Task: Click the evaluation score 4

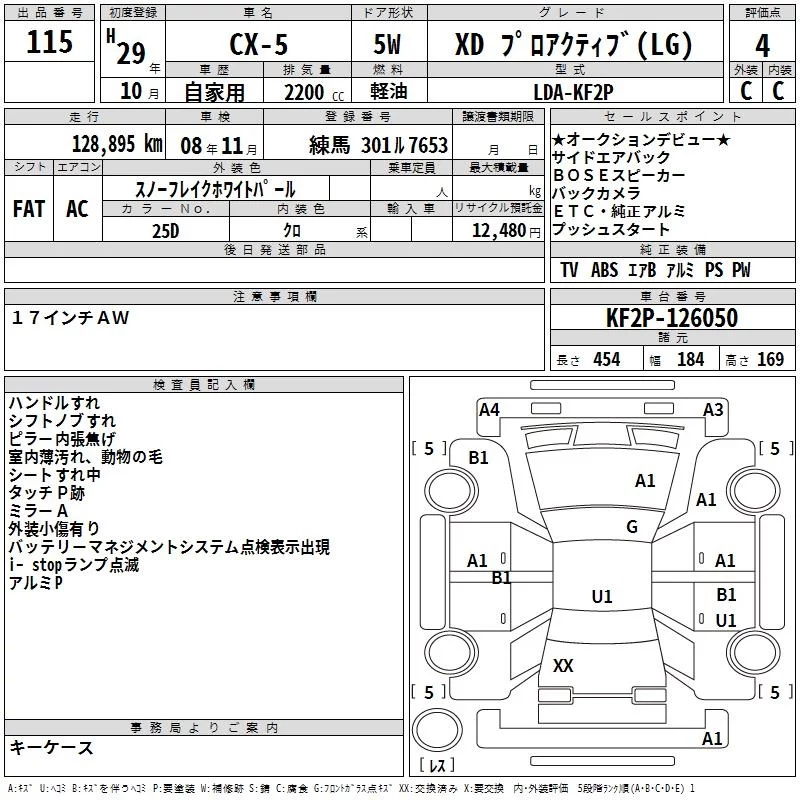Action: [x=762, y=44]
